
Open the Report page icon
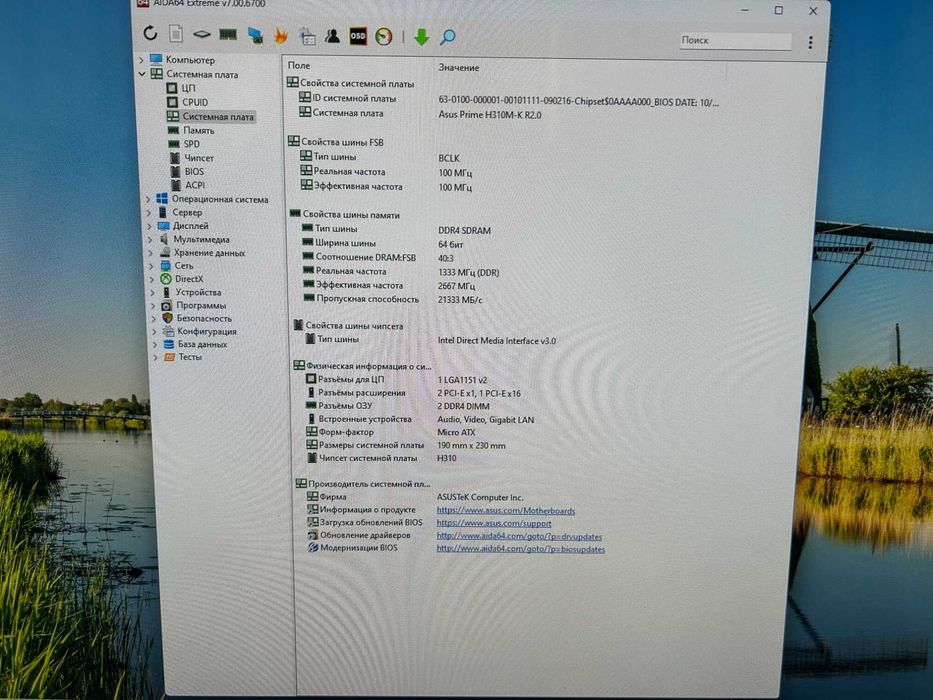click(x=176, y=34)
